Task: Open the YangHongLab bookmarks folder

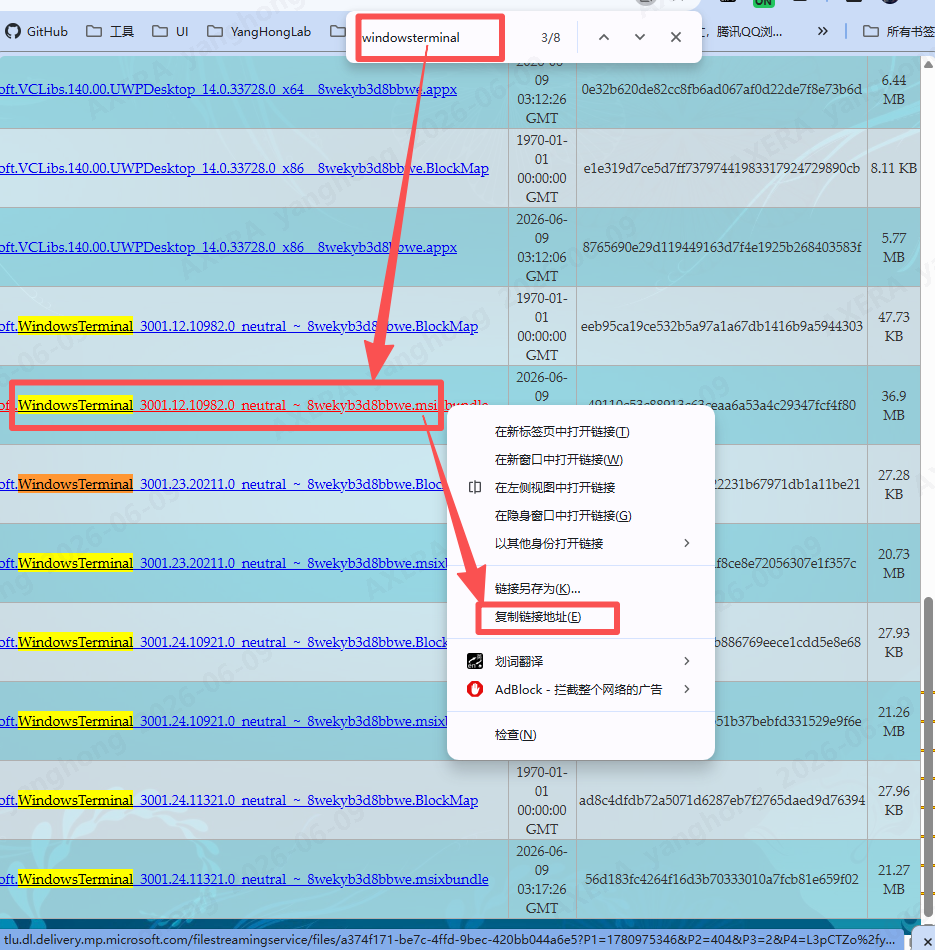Action: click(259, 32)
